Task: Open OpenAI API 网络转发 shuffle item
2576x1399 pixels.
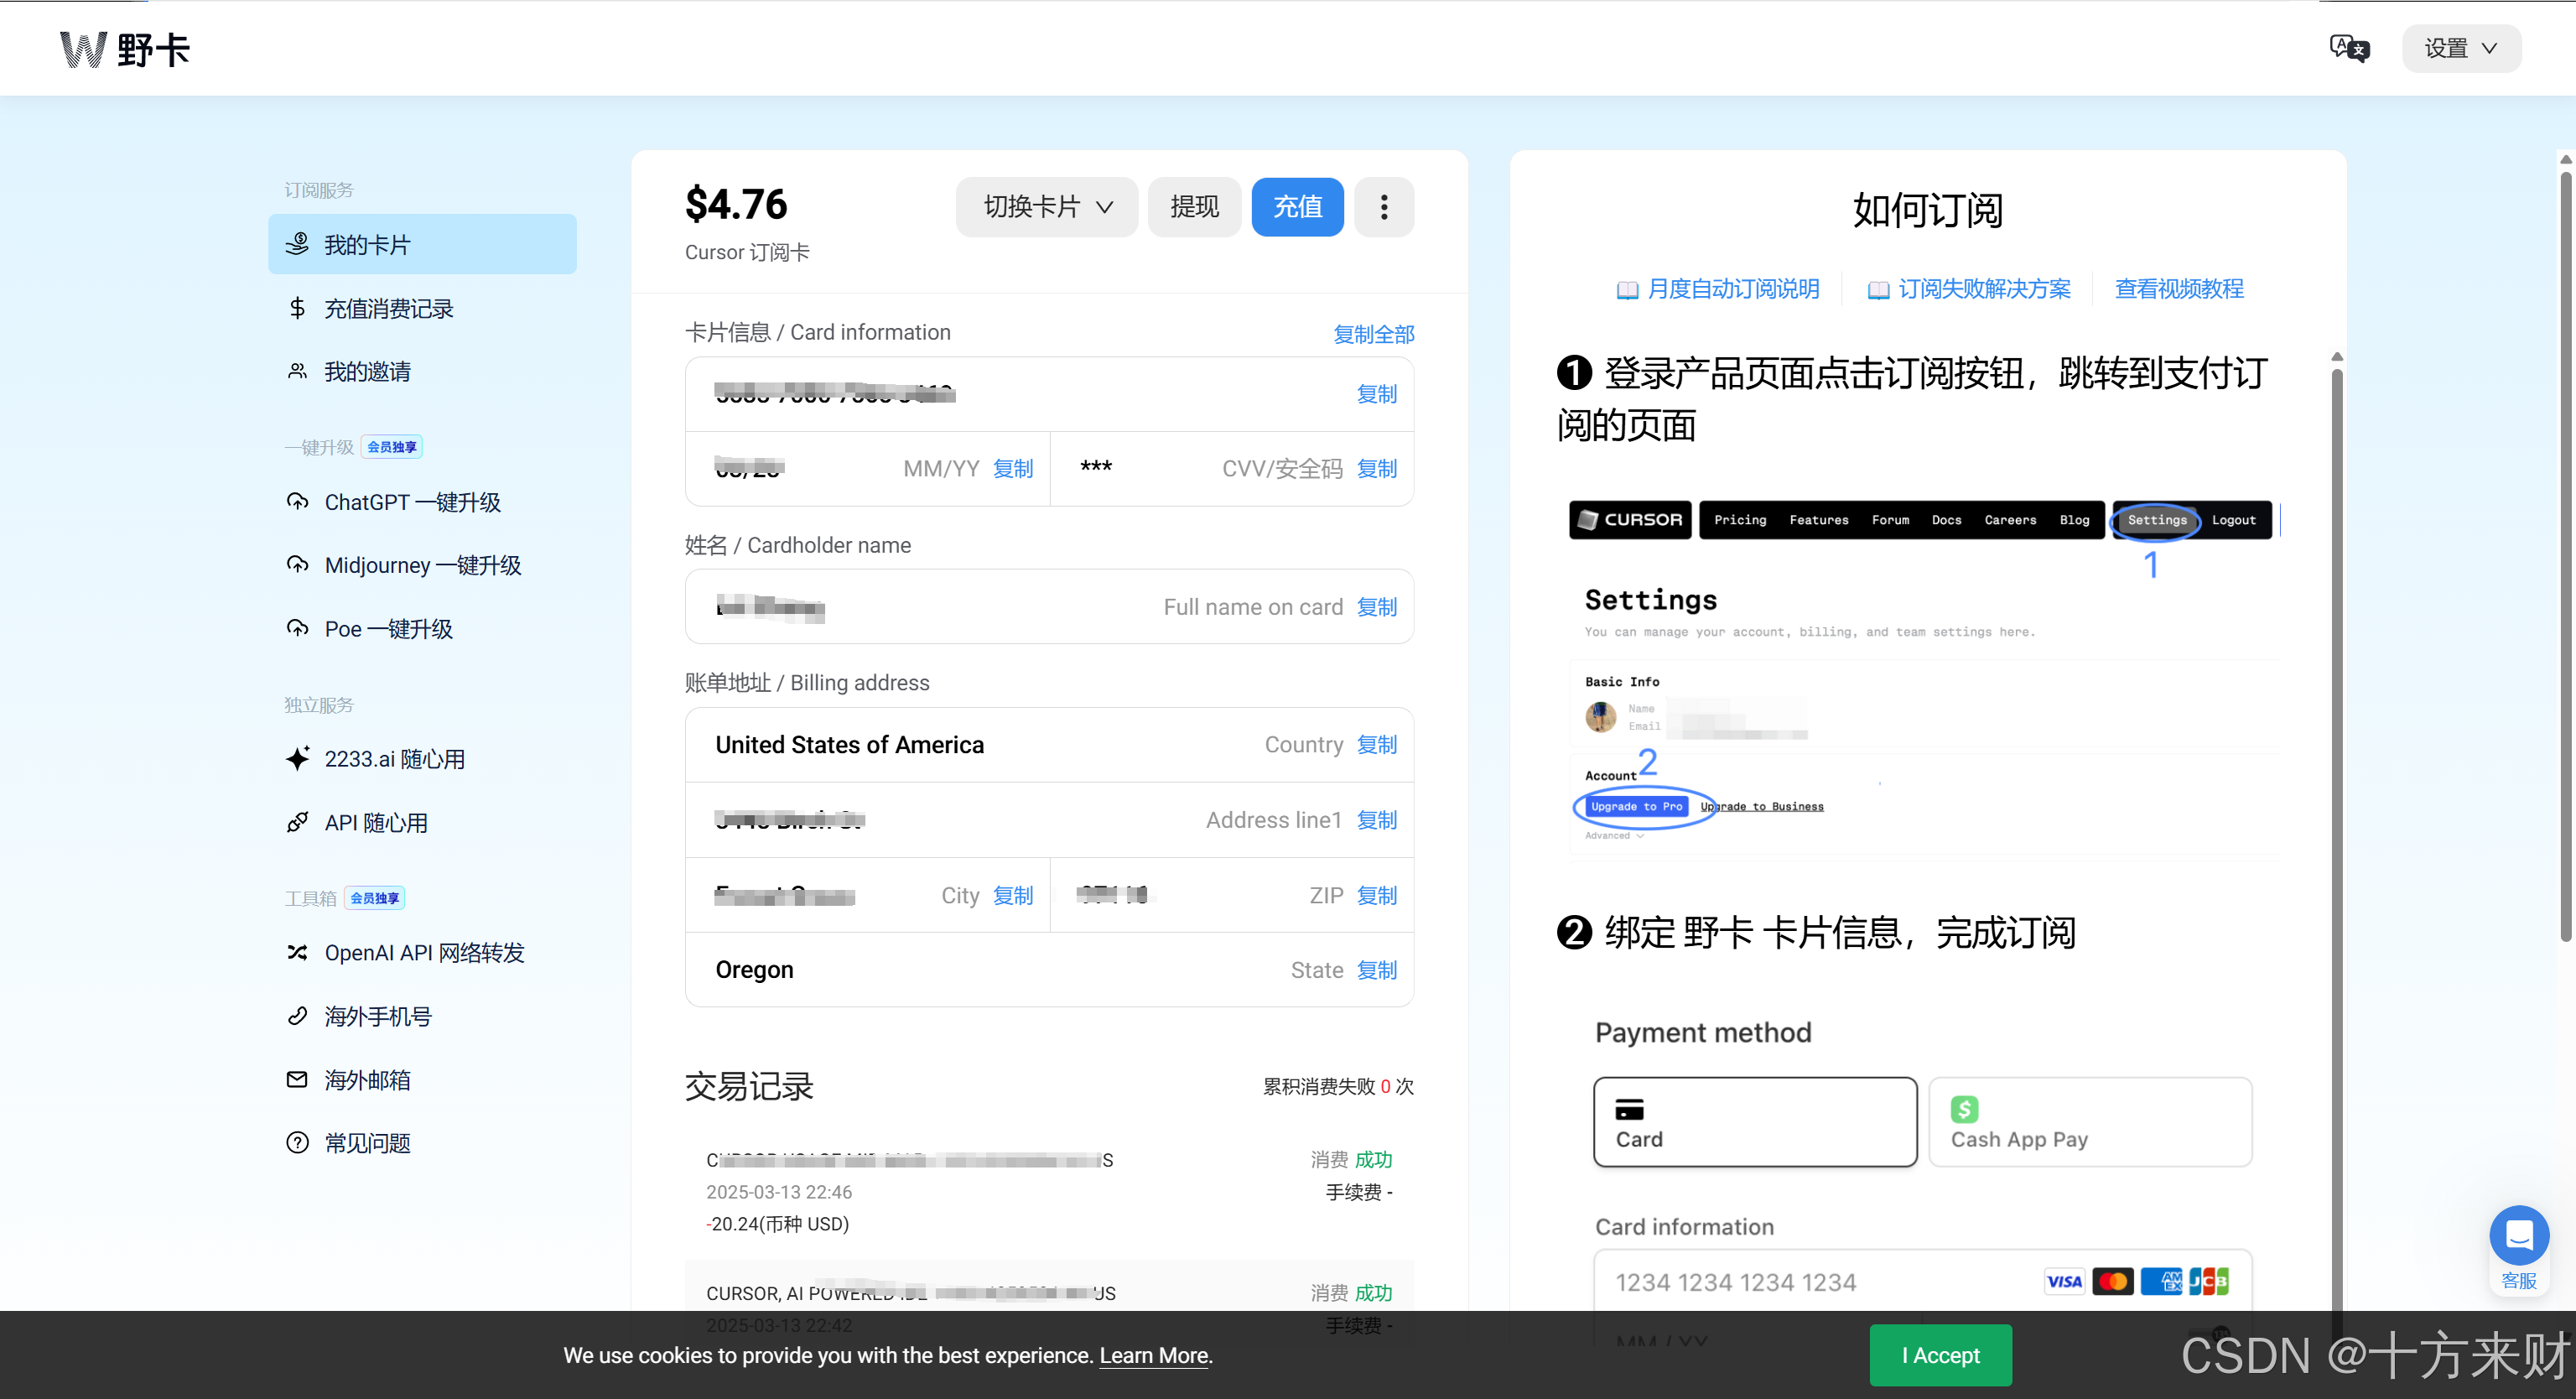Action: 424,953
